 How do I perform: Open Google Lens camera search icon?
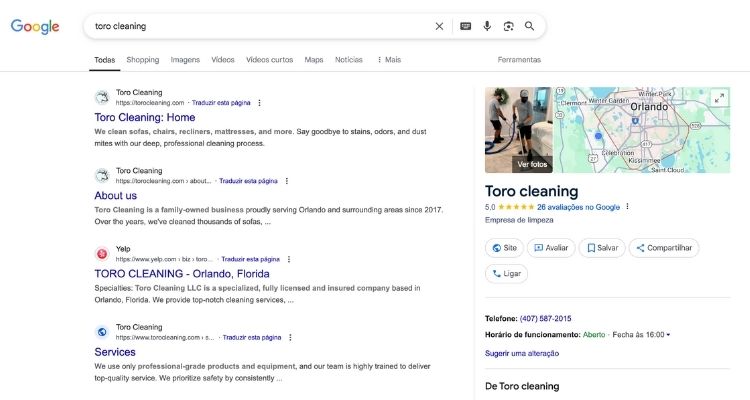pyautogui.click(x=508, y=26)
